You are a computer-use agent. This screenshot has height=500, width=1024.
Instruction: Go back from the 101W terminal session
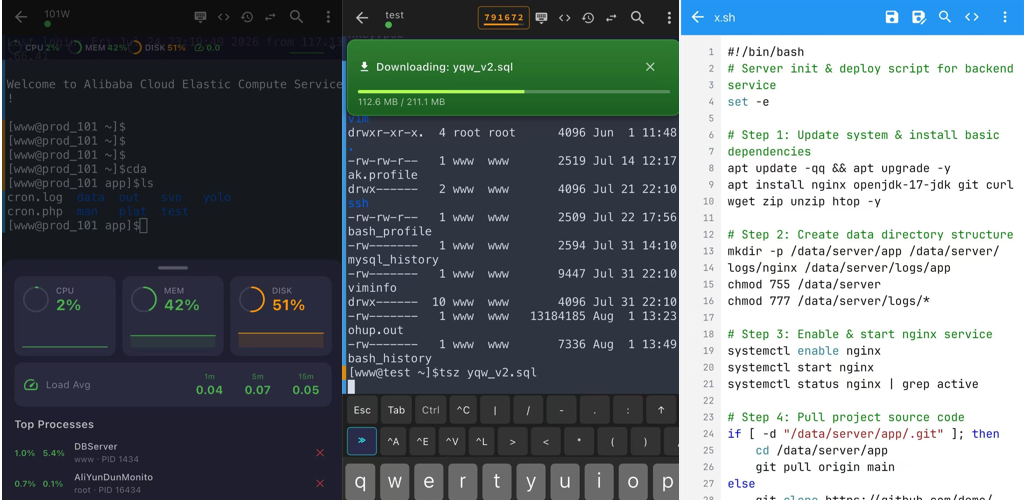pyautogui.click(x=21, y=18)
